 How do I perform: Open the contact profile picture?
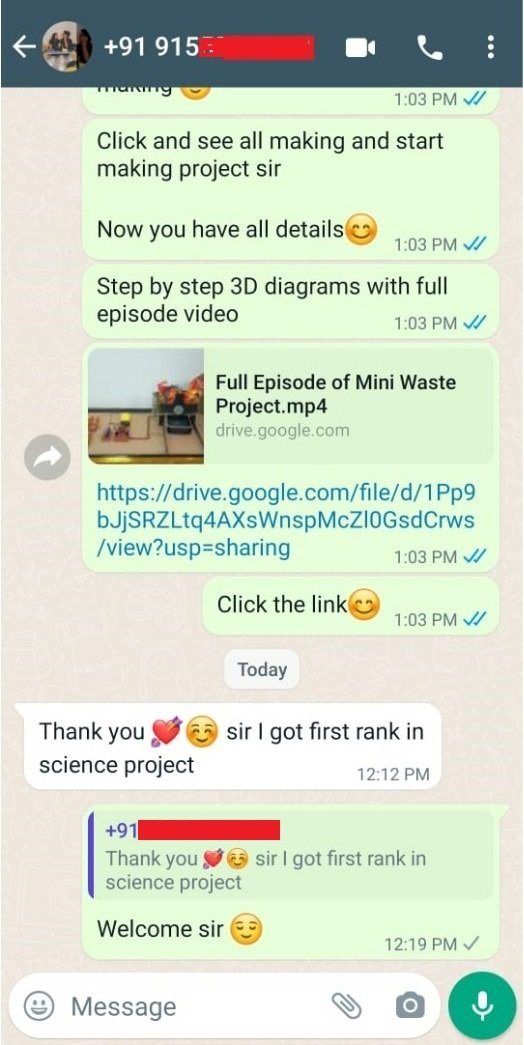coord(67,47)
